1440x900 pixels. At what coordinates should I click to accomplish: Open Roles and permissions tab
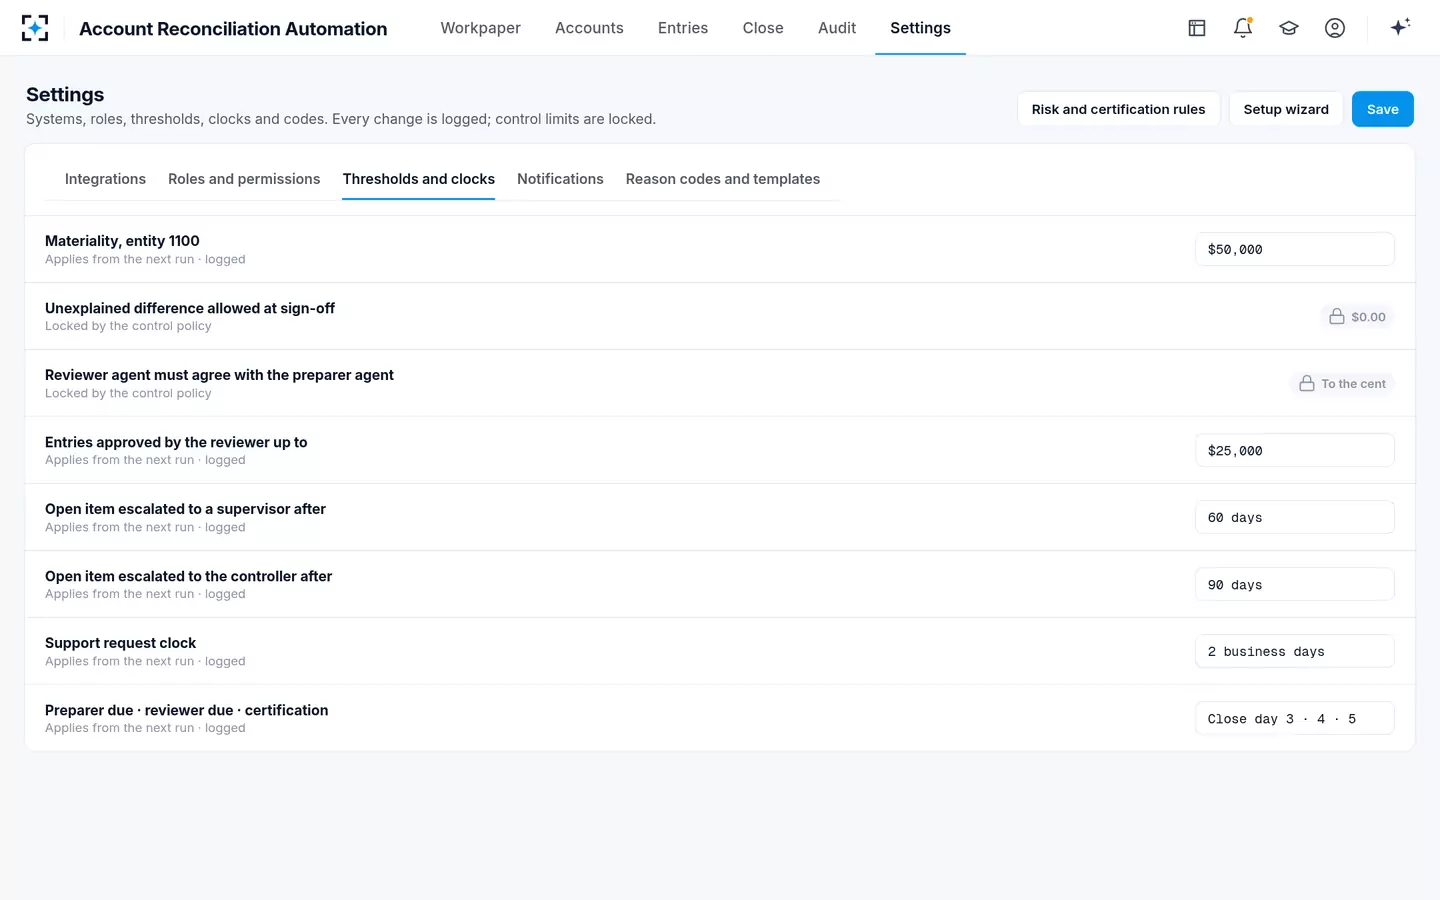(x=244, y=179)
